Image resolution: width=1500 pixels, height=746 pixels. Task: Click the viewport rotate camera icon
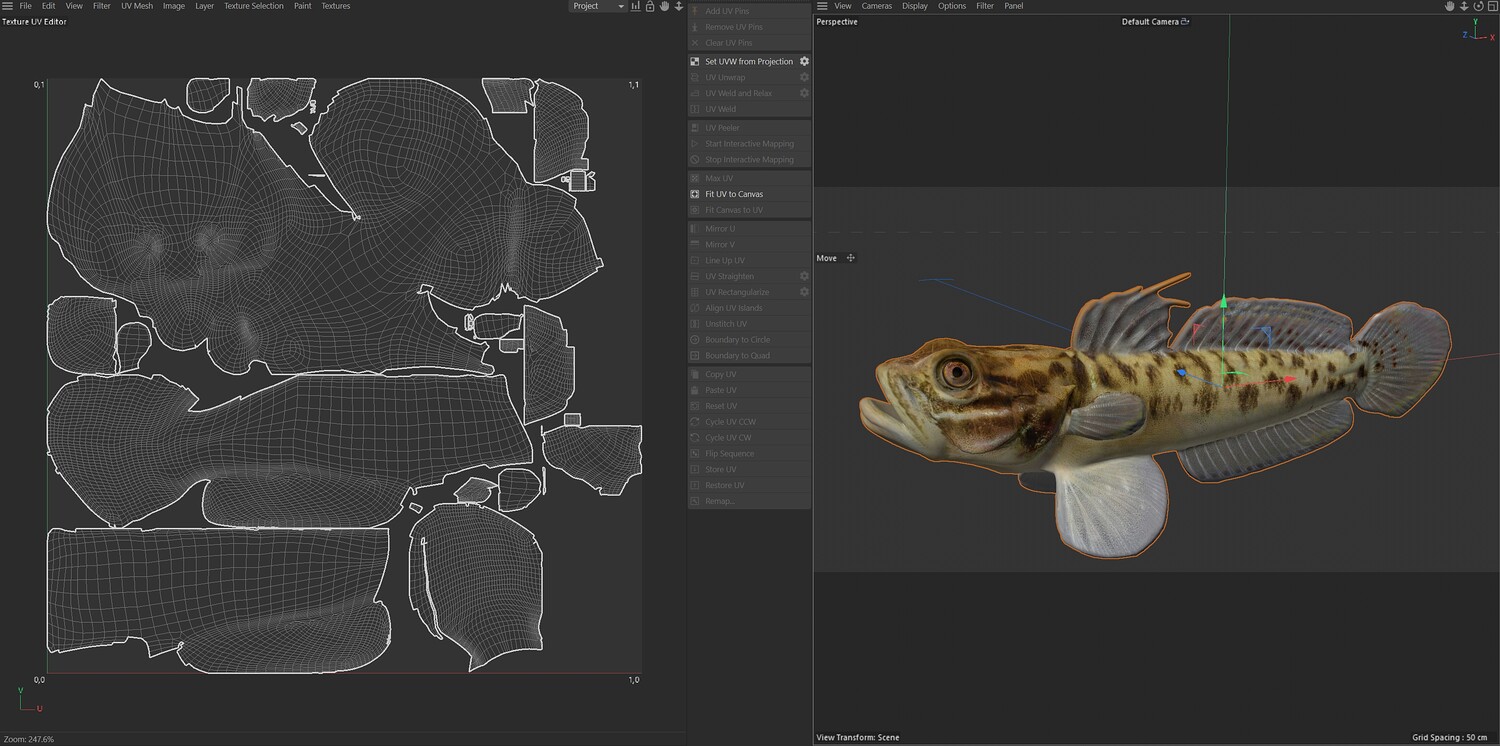pyautogui.click(x=1477, y=6)
